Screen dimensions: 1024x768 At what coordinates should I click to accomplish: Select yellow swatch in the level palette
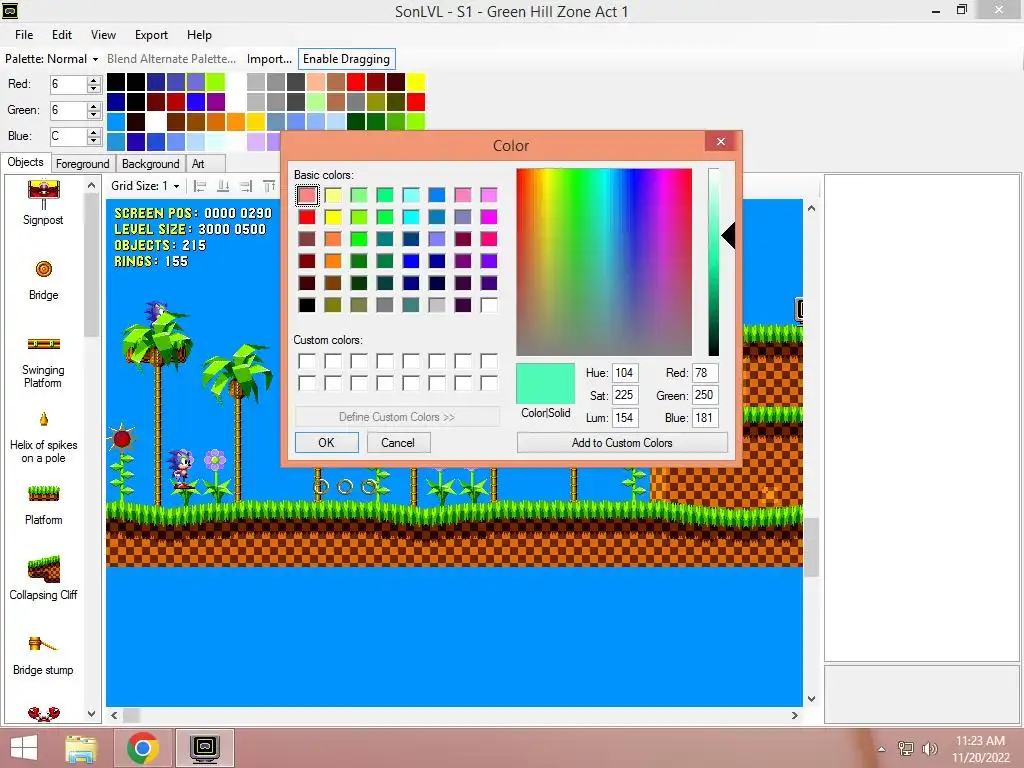point(416,82)
